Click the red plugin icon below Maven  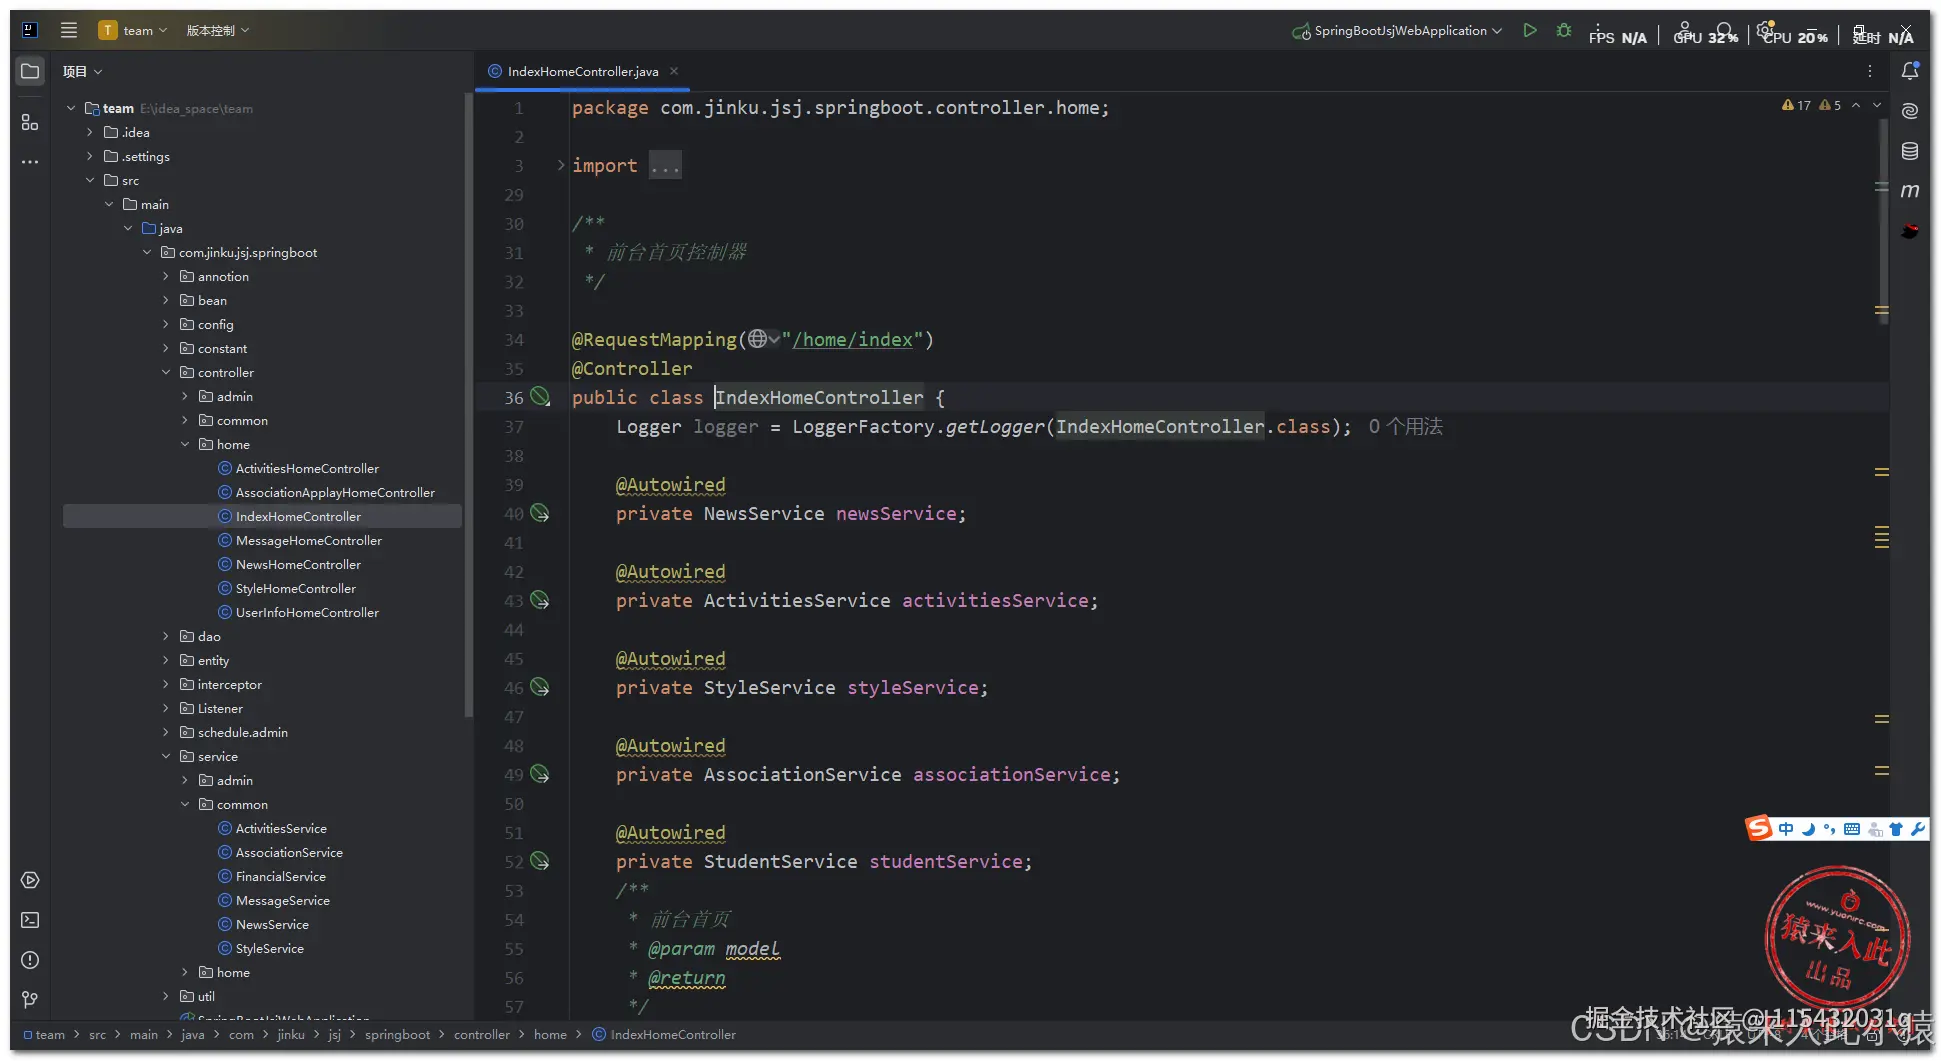(1910, 231)
